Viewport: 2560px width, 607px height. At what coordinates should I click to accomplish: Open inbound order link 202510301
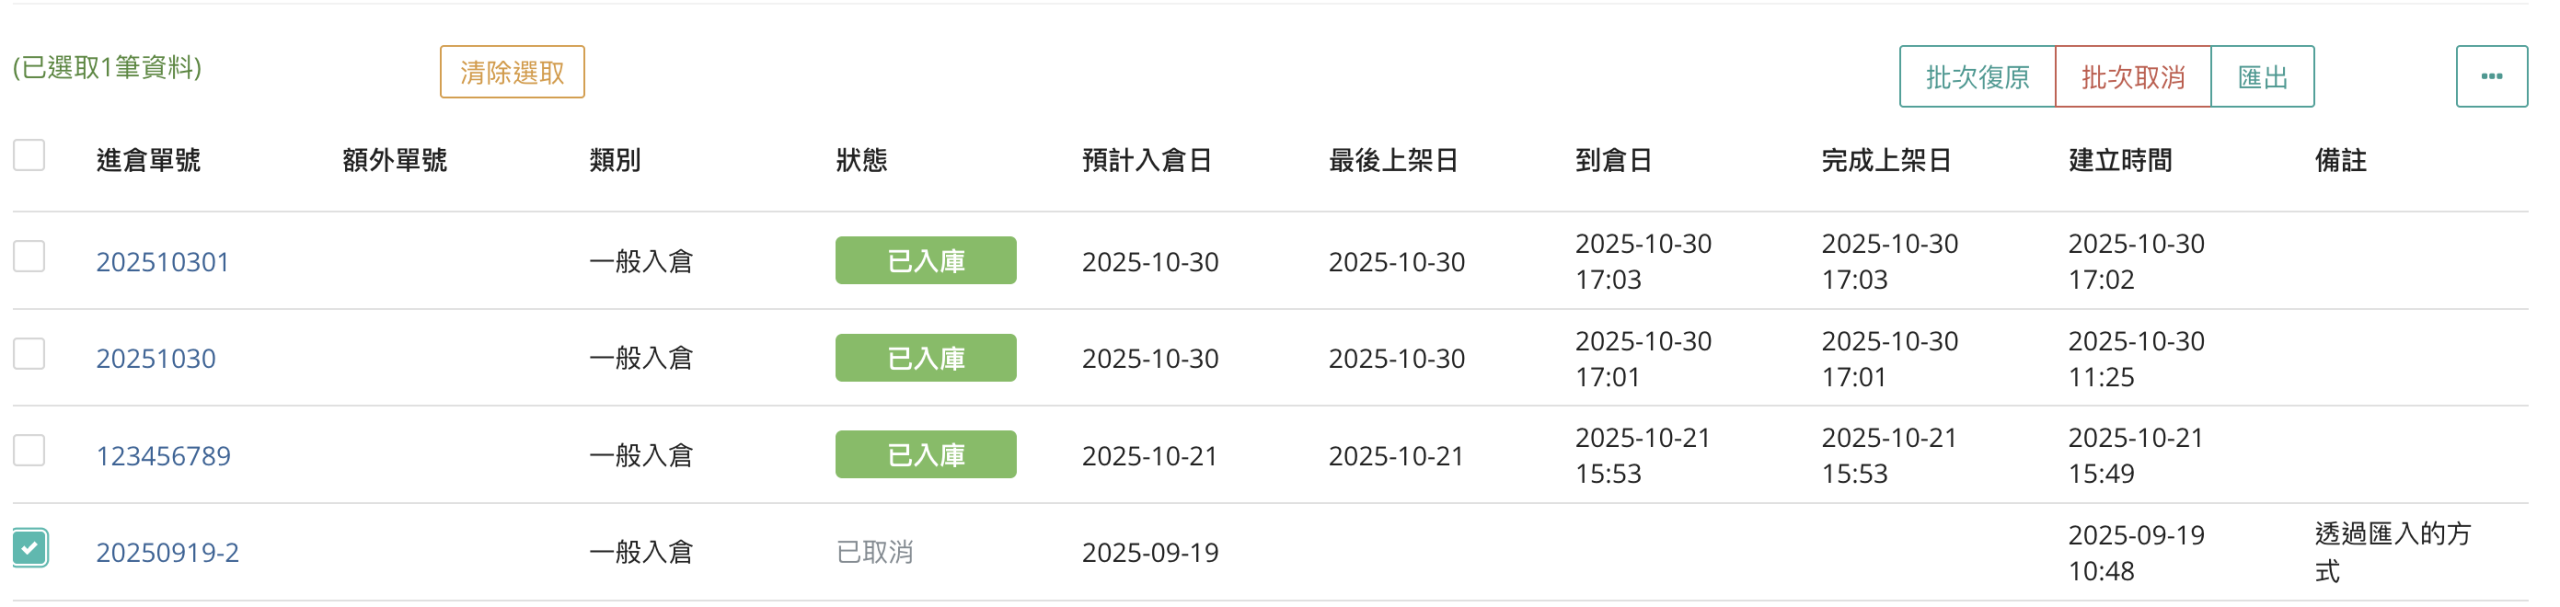(162, 261)
